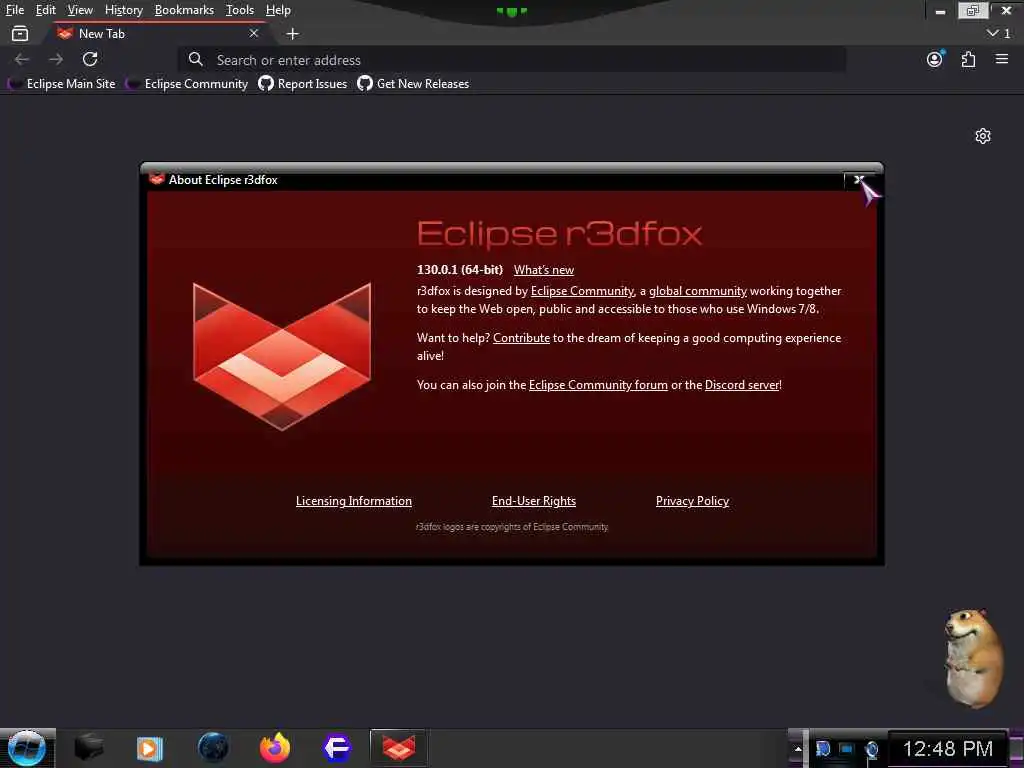Click the small r3dfox icon in dialog titlebar
Screen dimensions: 1024x768
[157, 179]
